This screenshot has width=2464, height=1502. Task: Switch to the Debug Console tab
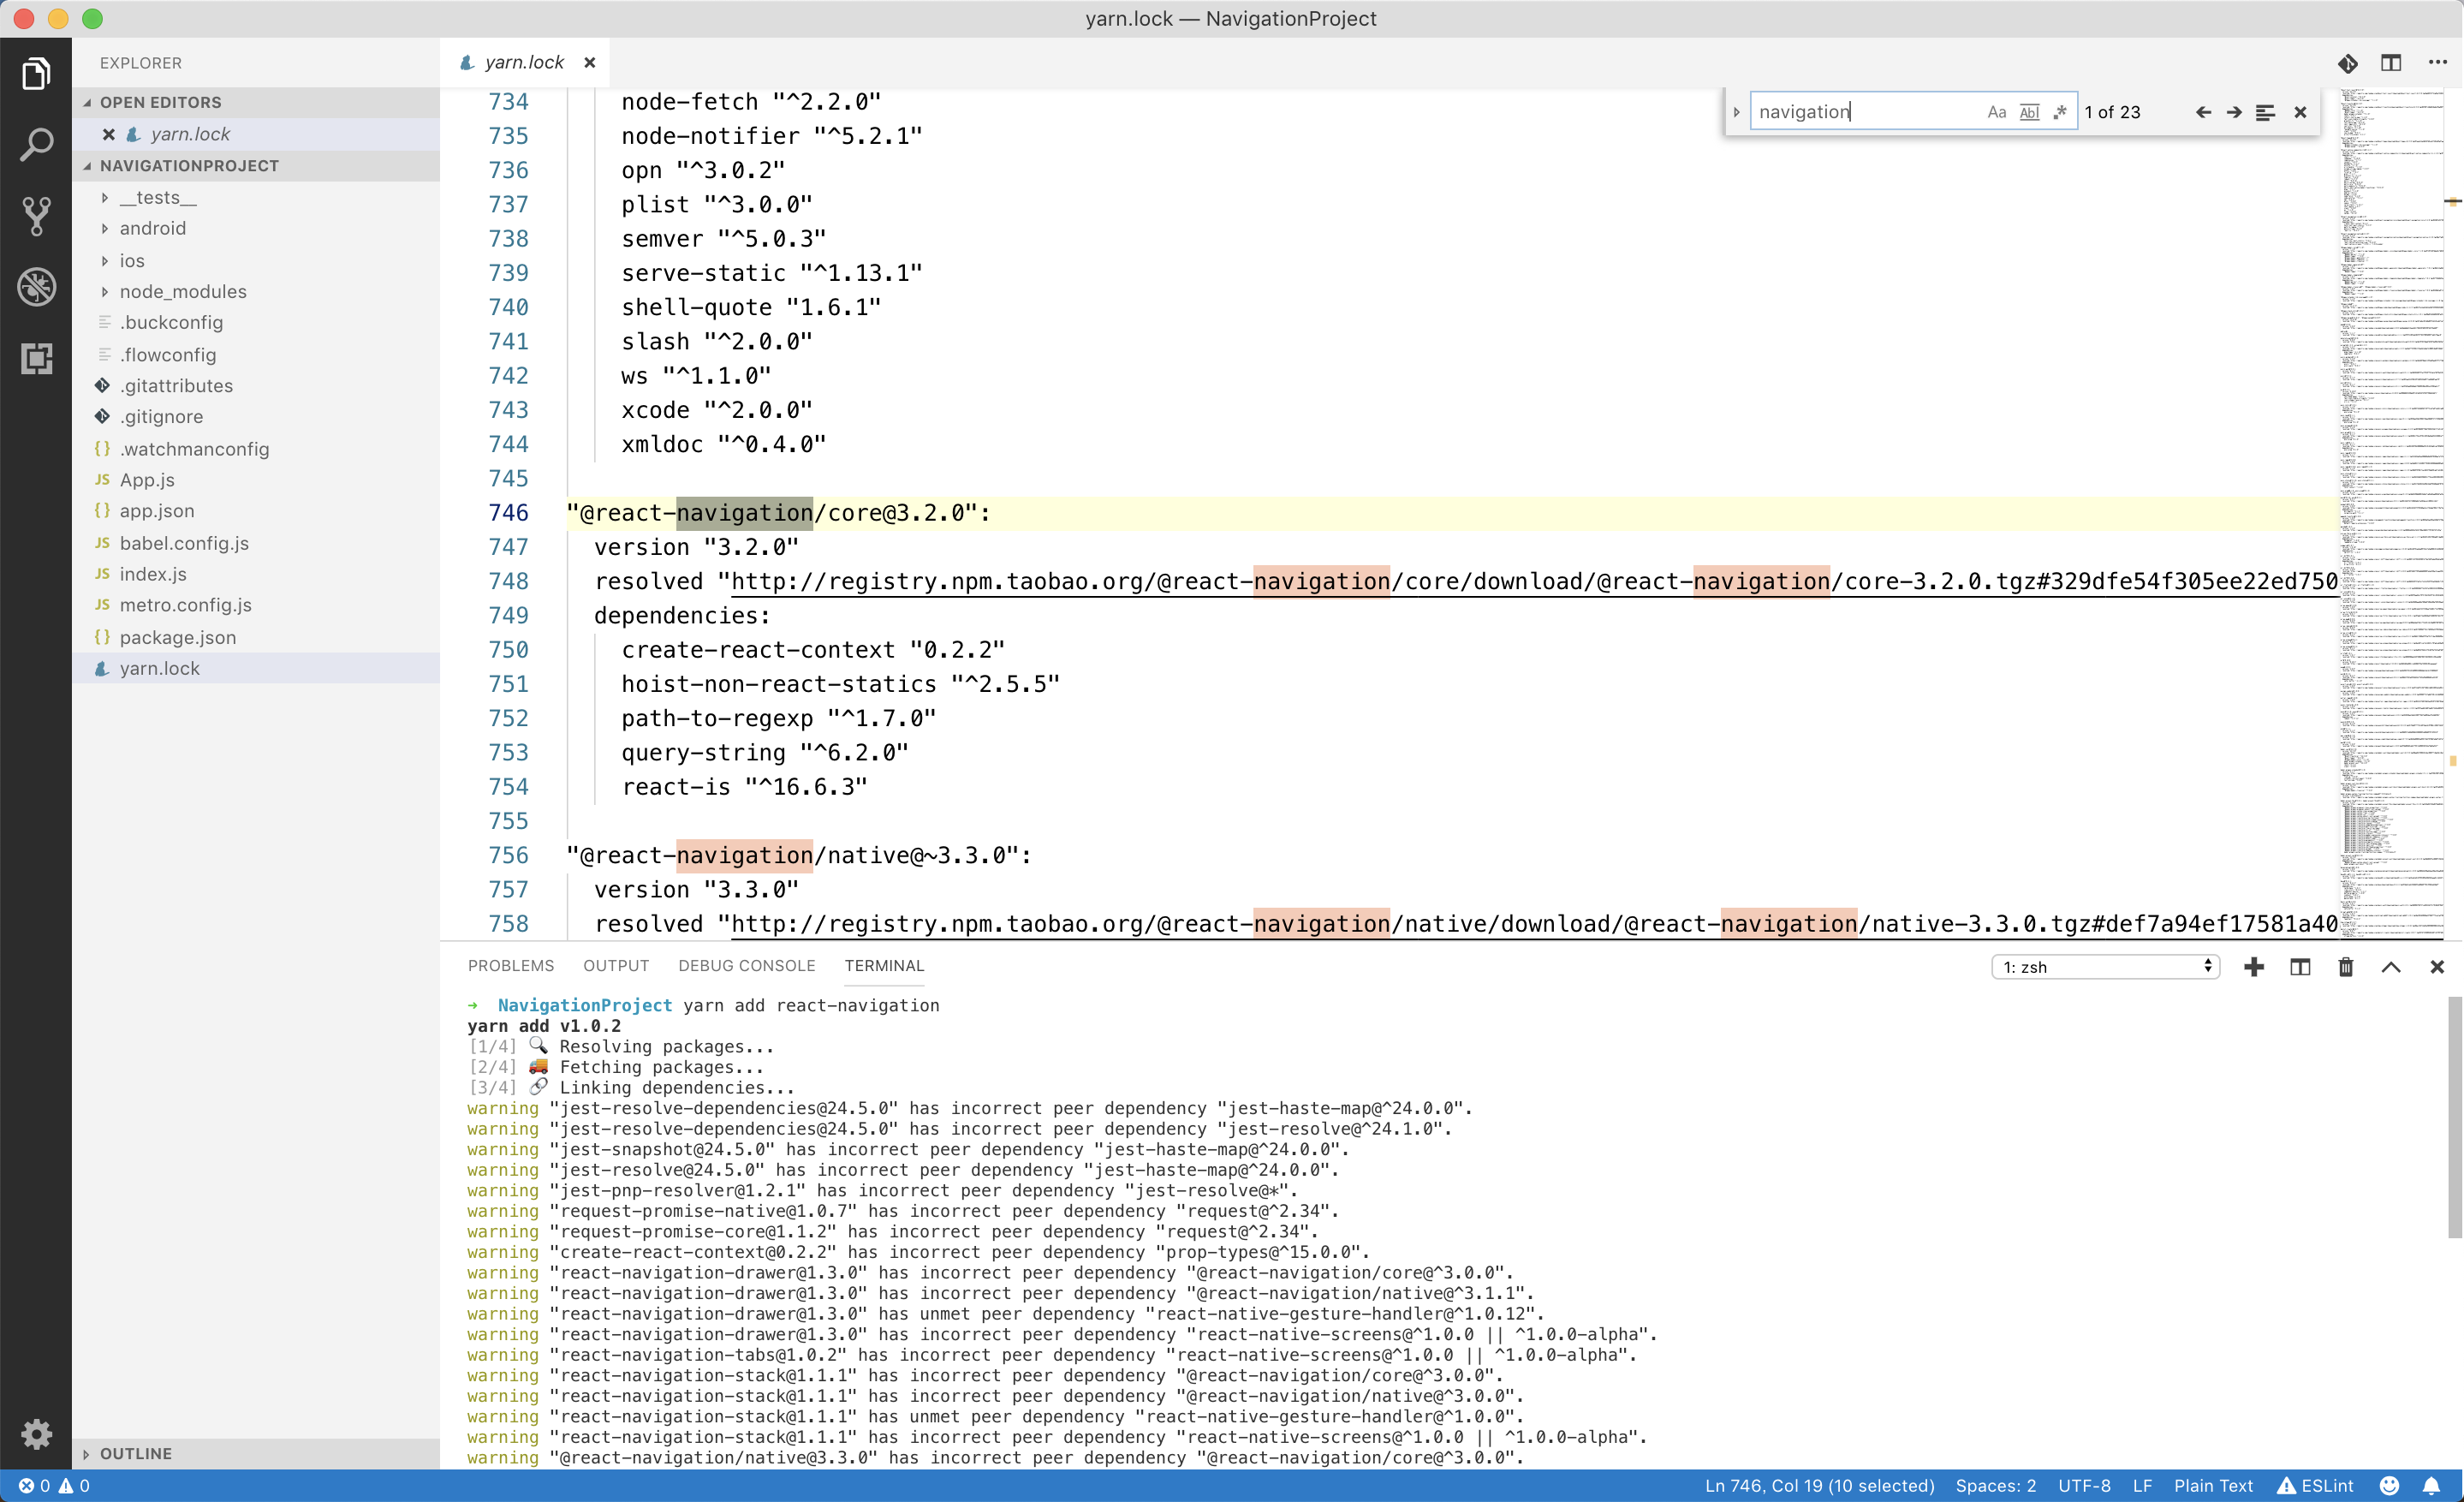746,966
